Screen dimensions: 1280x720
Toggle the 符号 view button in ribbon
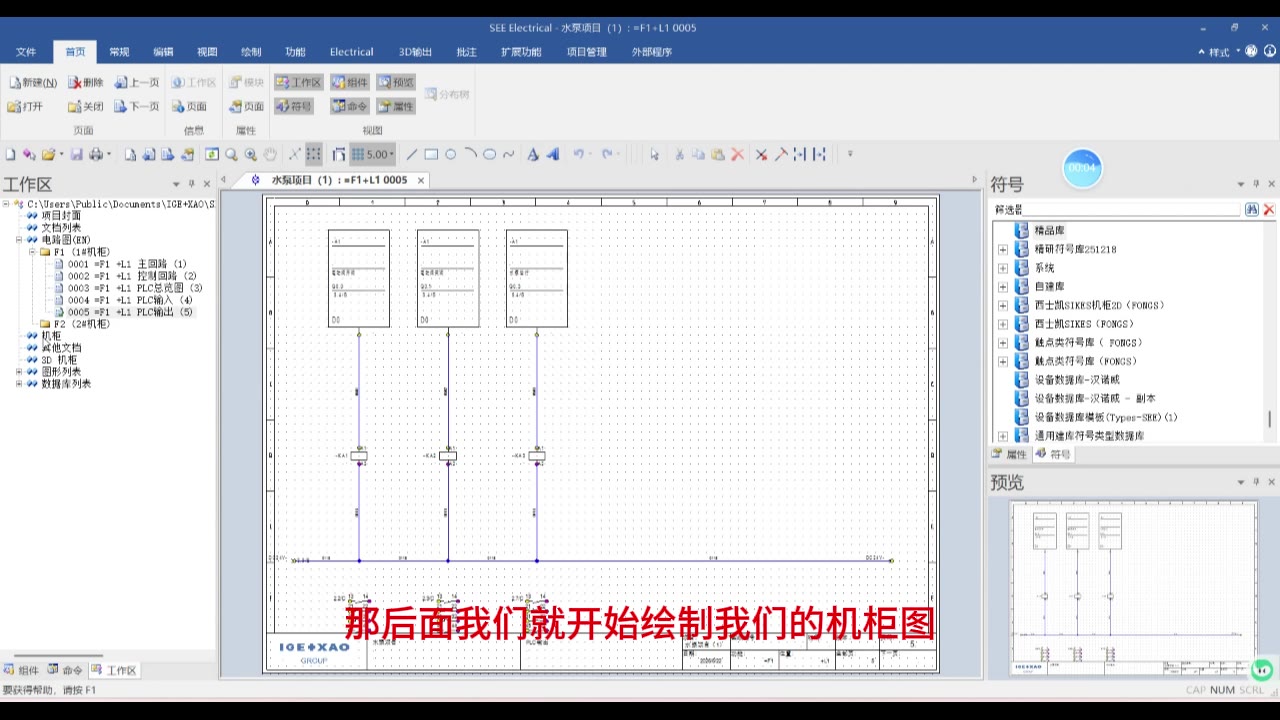coord(294,106)
